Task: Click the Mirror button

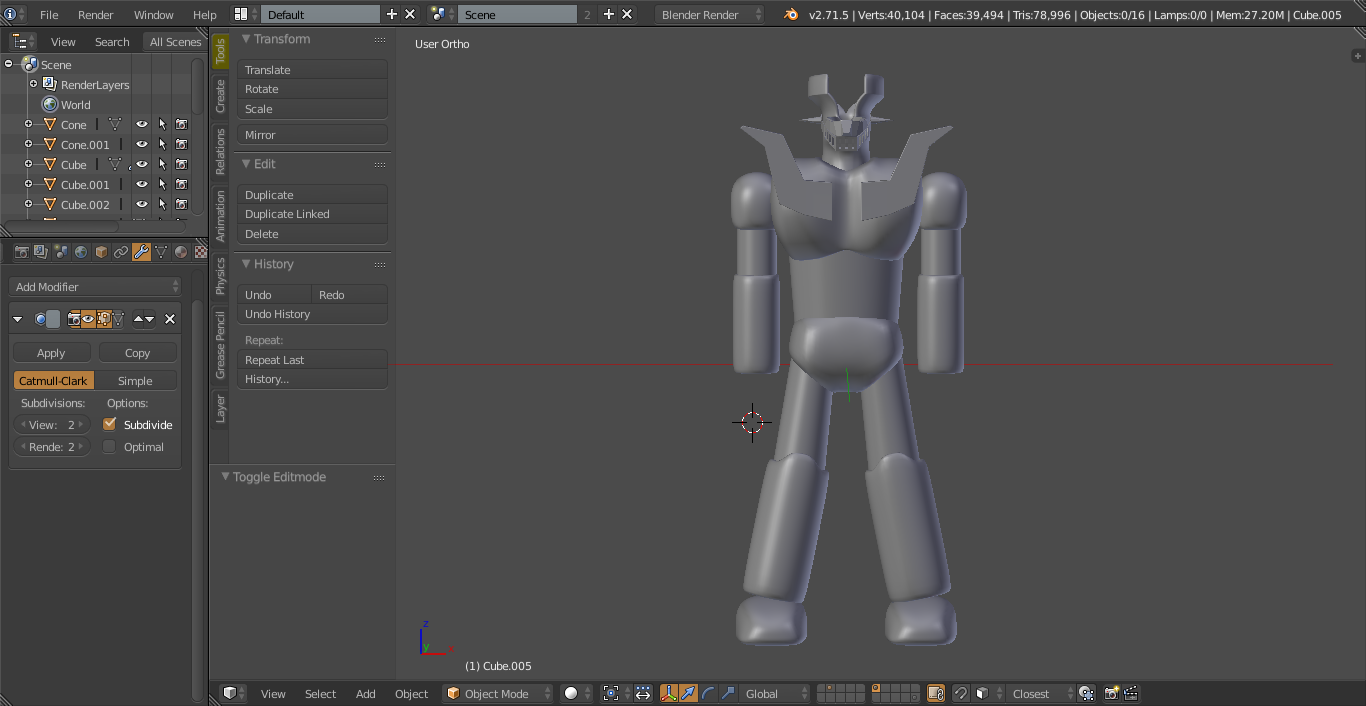Action: pyautogui.click(x=312, y=135)
